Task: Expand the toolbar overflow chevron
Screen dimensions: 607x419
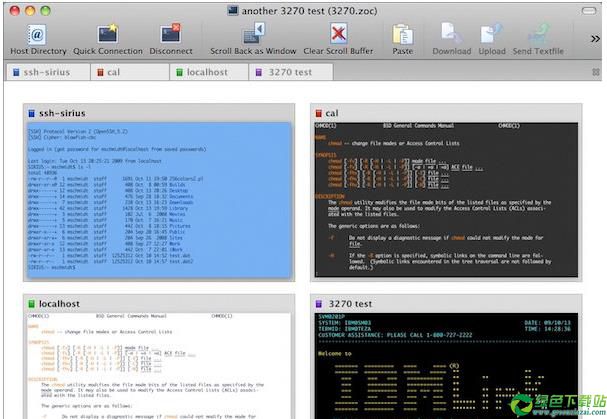Action: coord(595,38)
